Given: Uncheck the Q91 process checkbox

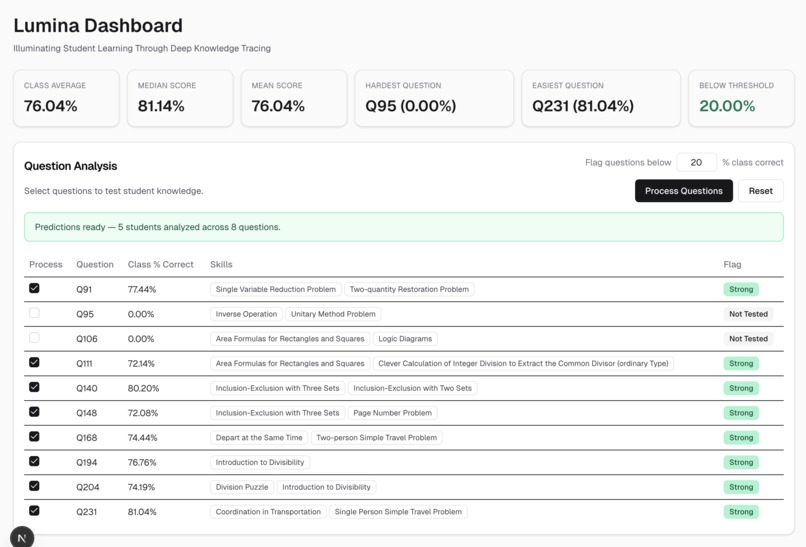Looking at the screenshot, I should click(x=34, y=288).
